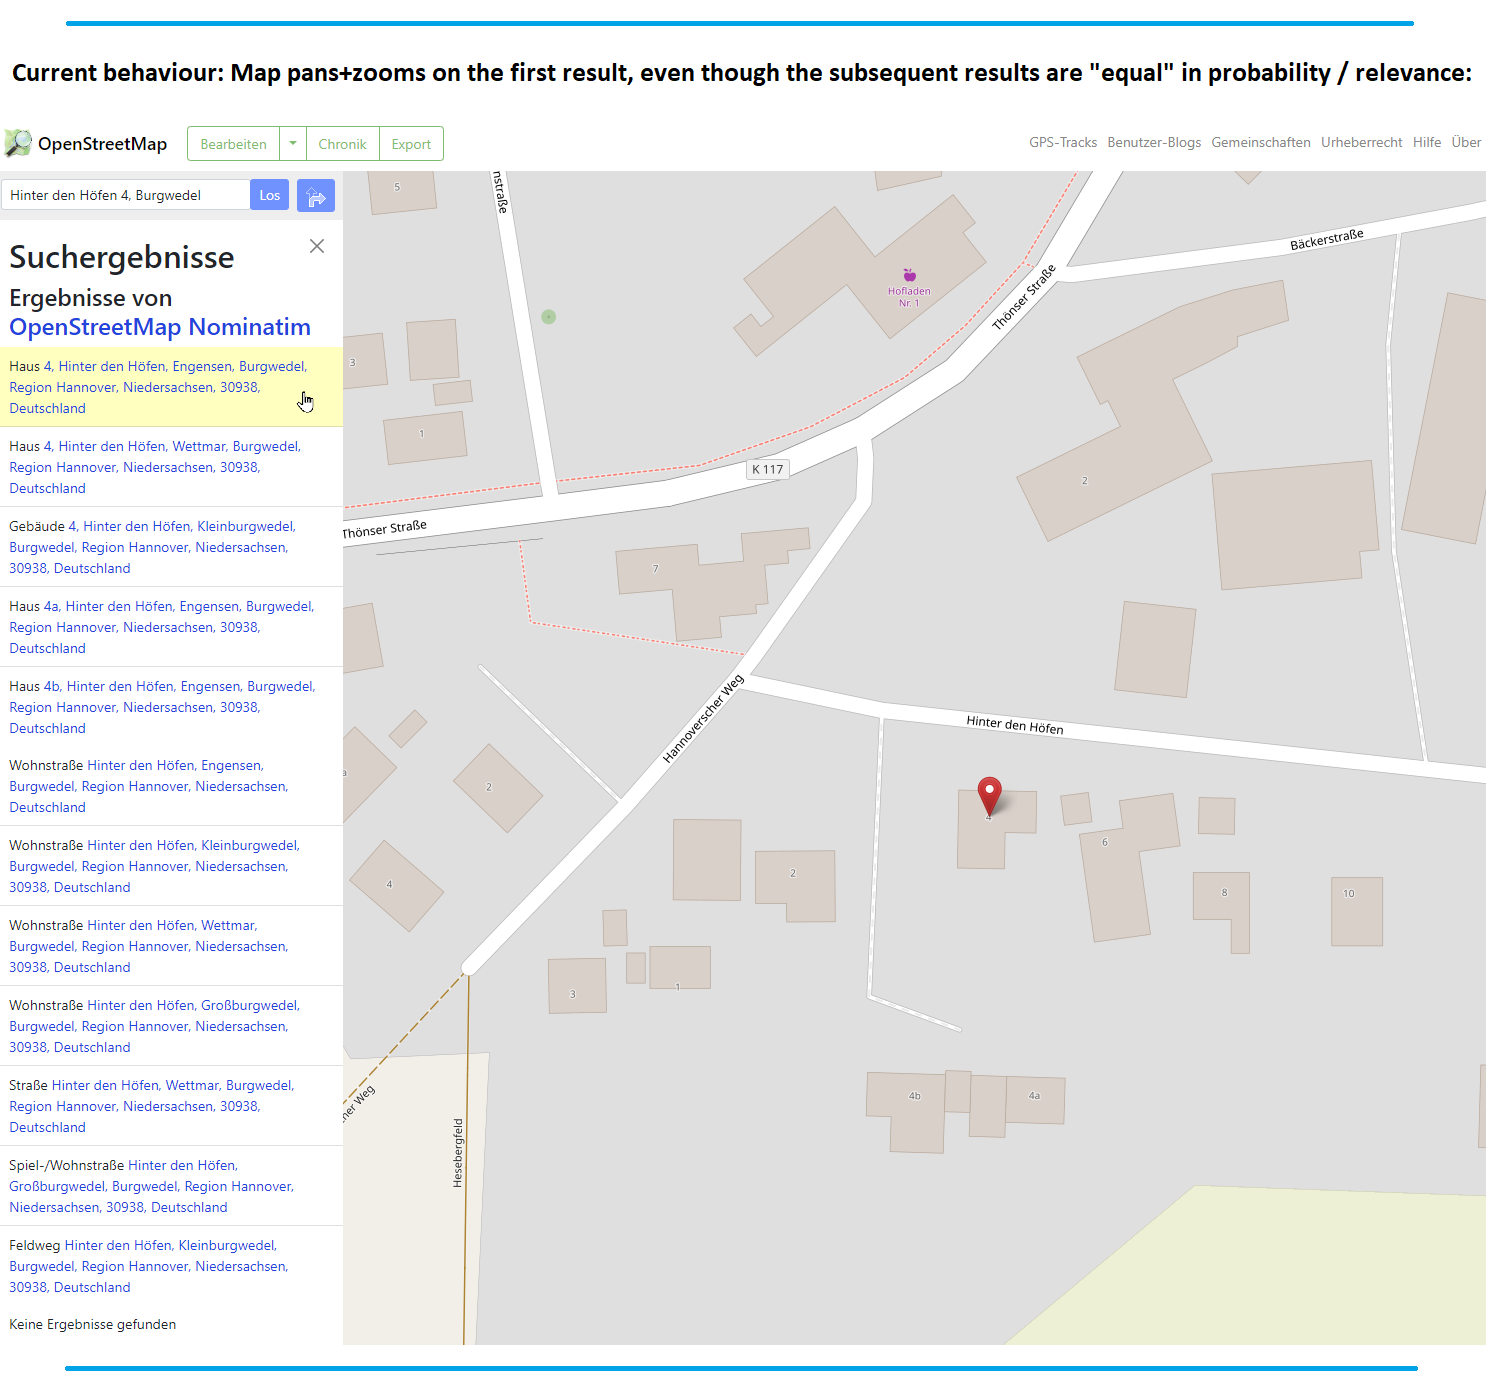Select result Straße Hinter den Höfen, Wettmar
The image size is (1486, 1374).
point(171,1106)
